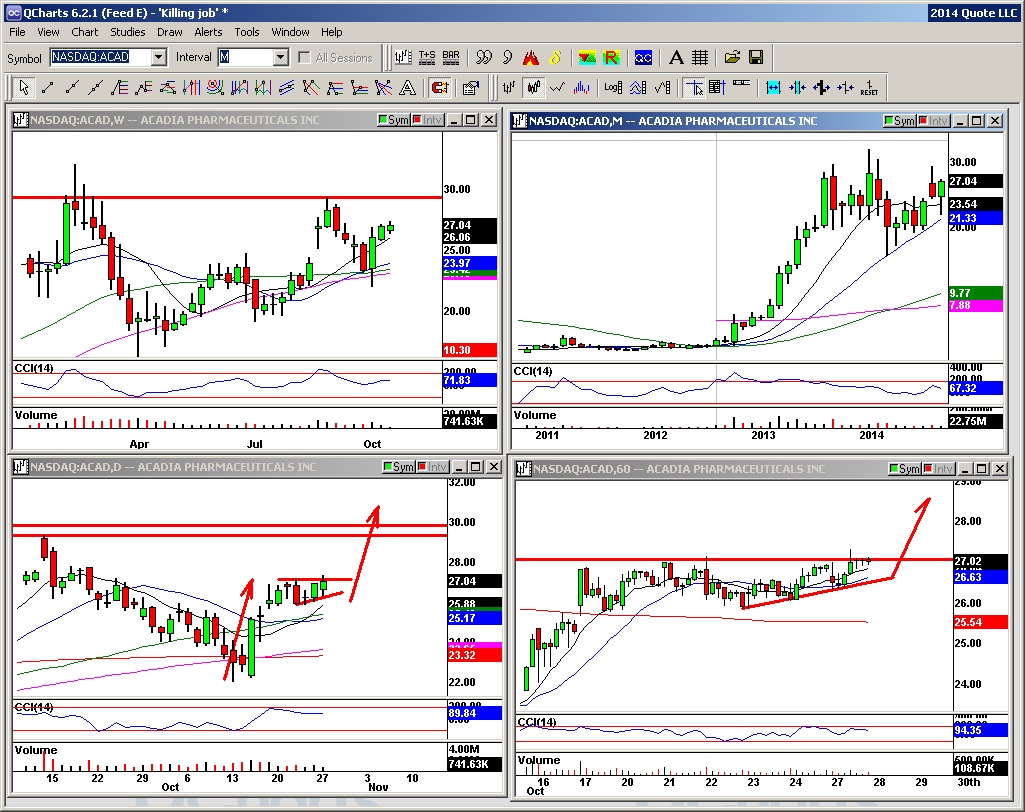This screenshot has height=812, width=1025.
Task: Toggle the magnet snap tool
Action: click(439, 87)
